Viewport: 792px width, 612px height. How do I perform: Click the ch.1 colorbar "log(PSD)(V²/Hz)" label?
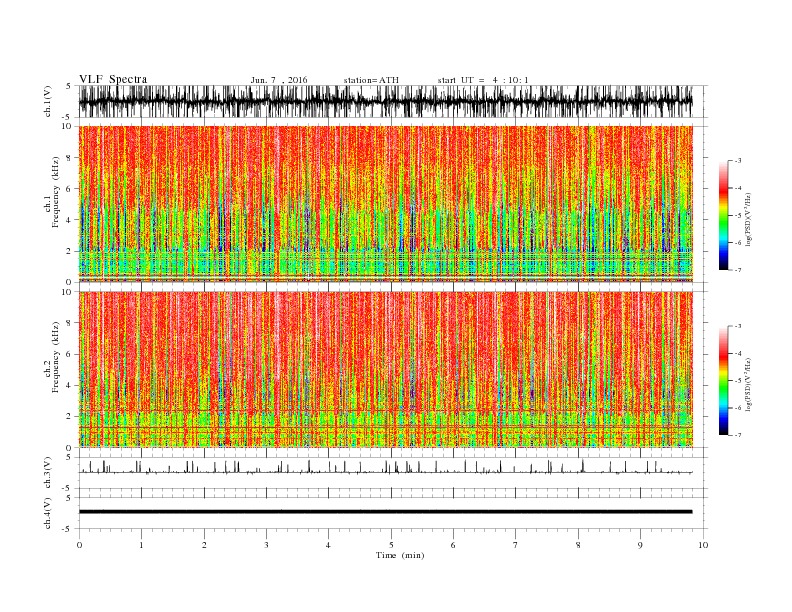pyautogui.click(x=748, y=220)
